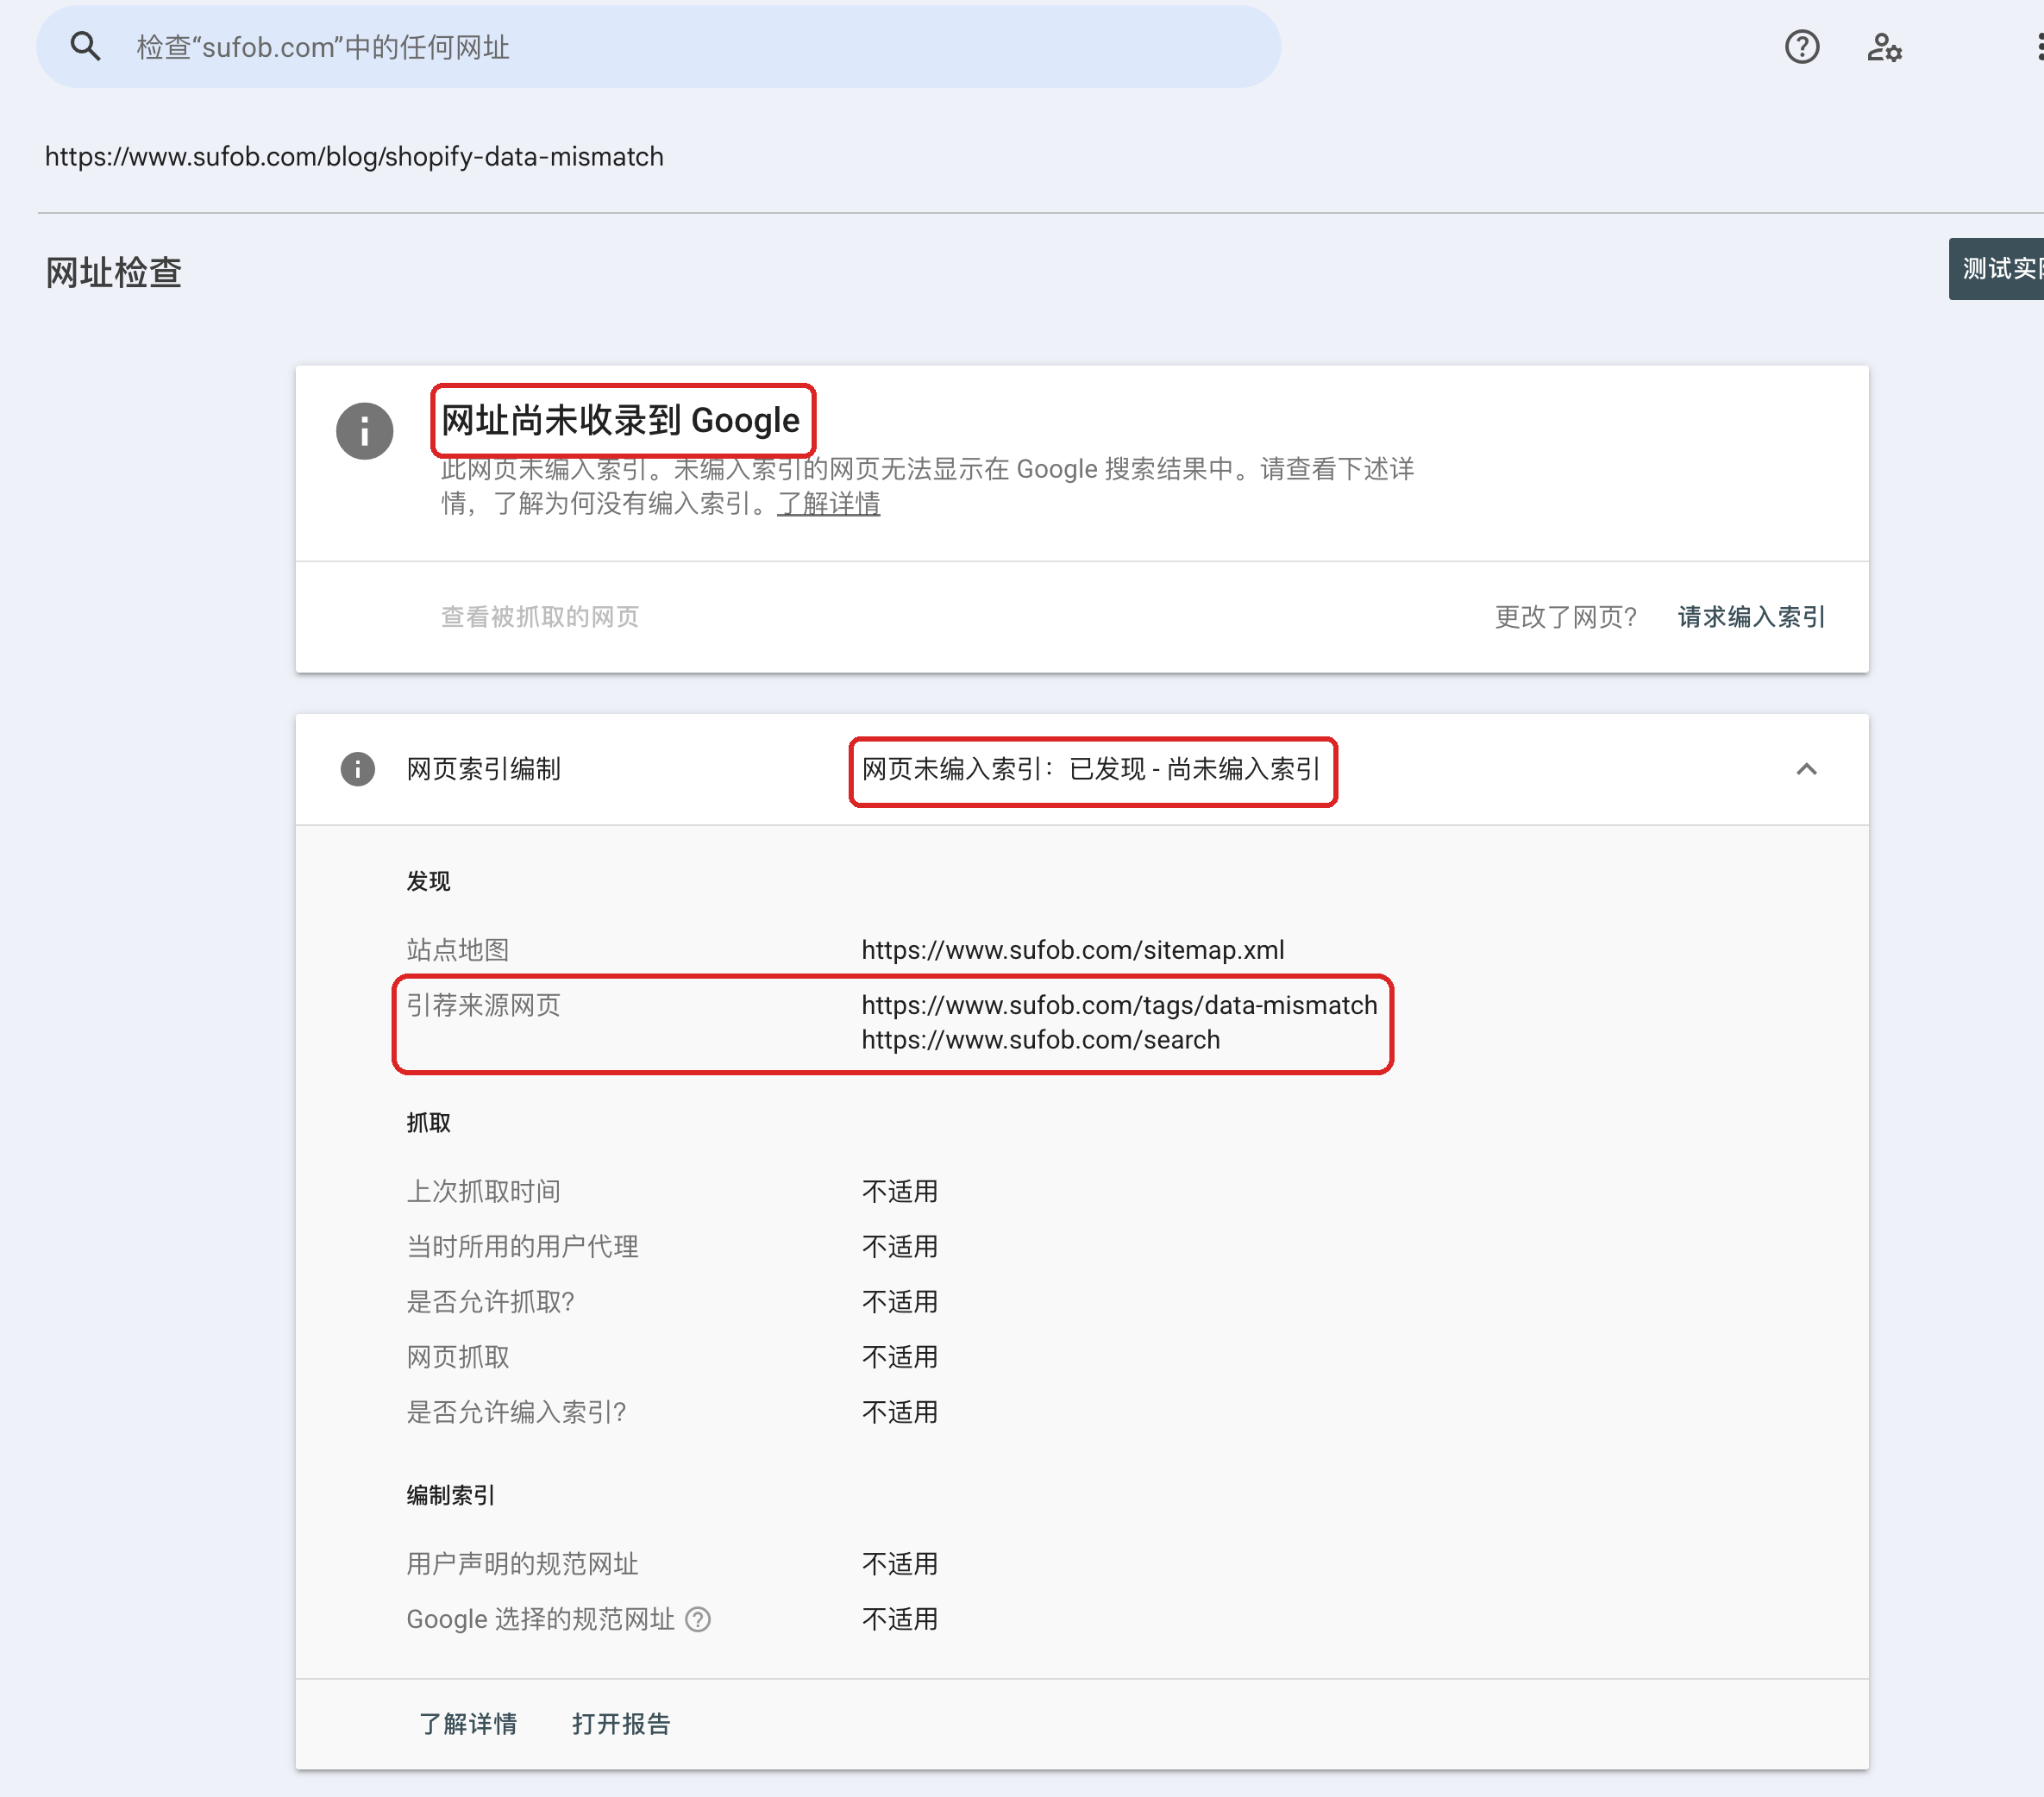Viewport: 2044px width, 1797px height.
Task: Click the 发现 section heading
Action: coord(428,880)
